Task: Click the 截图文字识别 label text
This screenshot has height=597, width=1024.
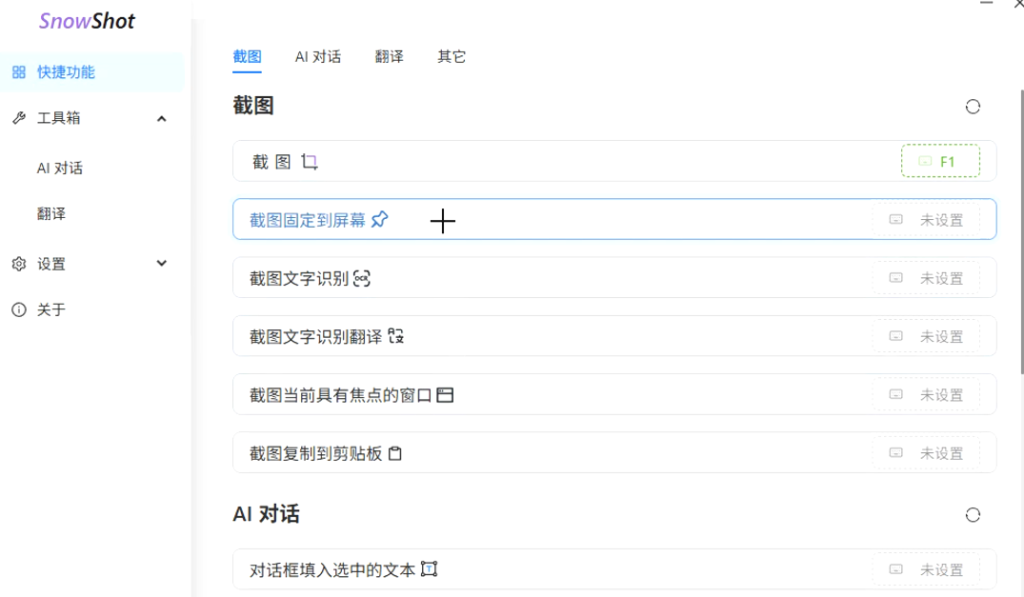Action: pyautogui.click(x=299, y=279)
